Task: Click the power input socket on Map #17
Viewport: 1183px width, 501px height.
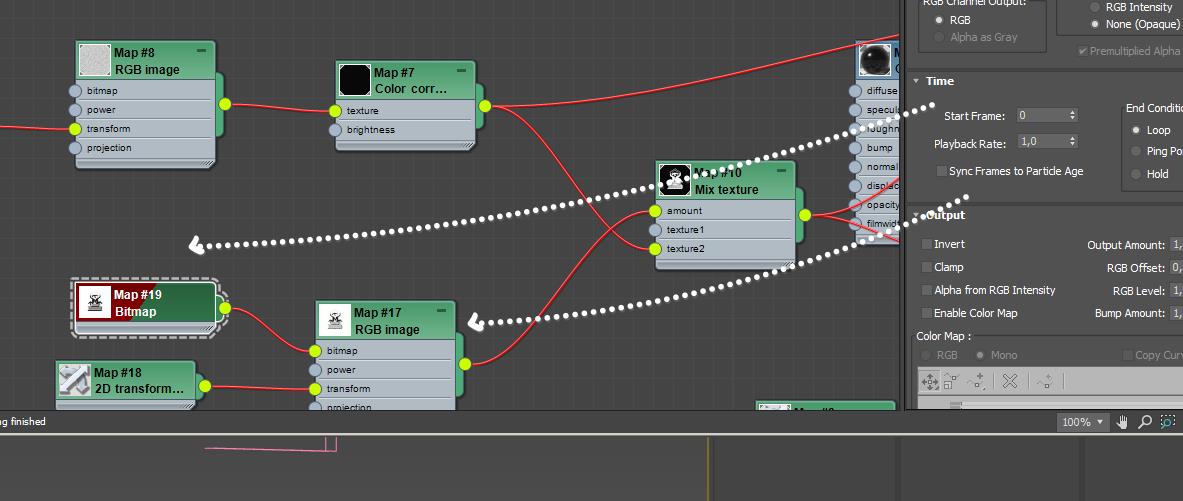Action: click(315, 370)
